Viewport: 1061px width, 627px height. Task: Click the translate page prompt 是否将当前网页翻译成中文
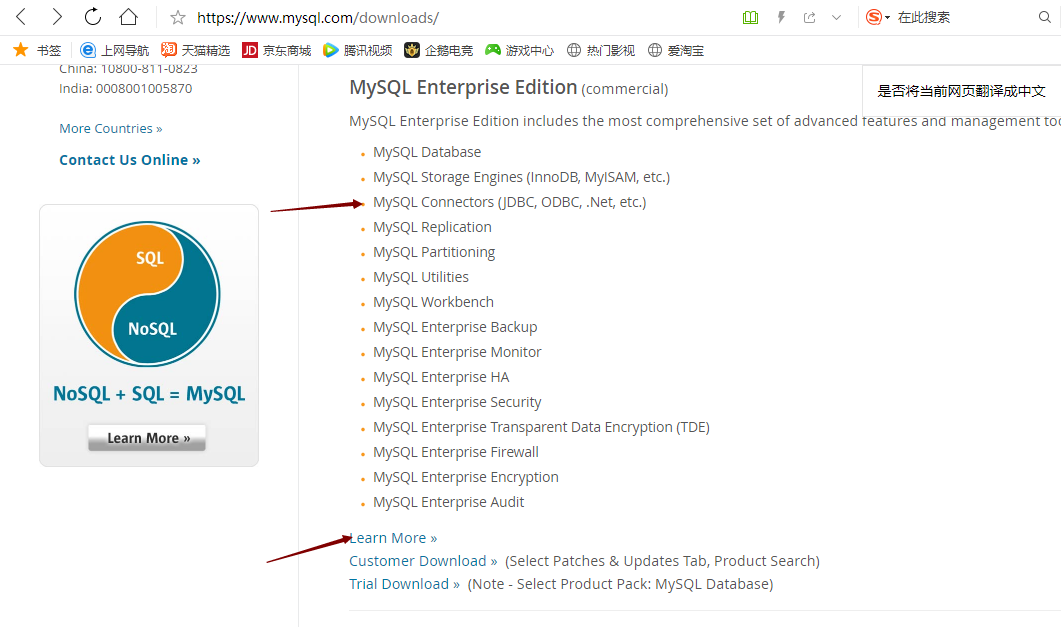click(962, 91)
